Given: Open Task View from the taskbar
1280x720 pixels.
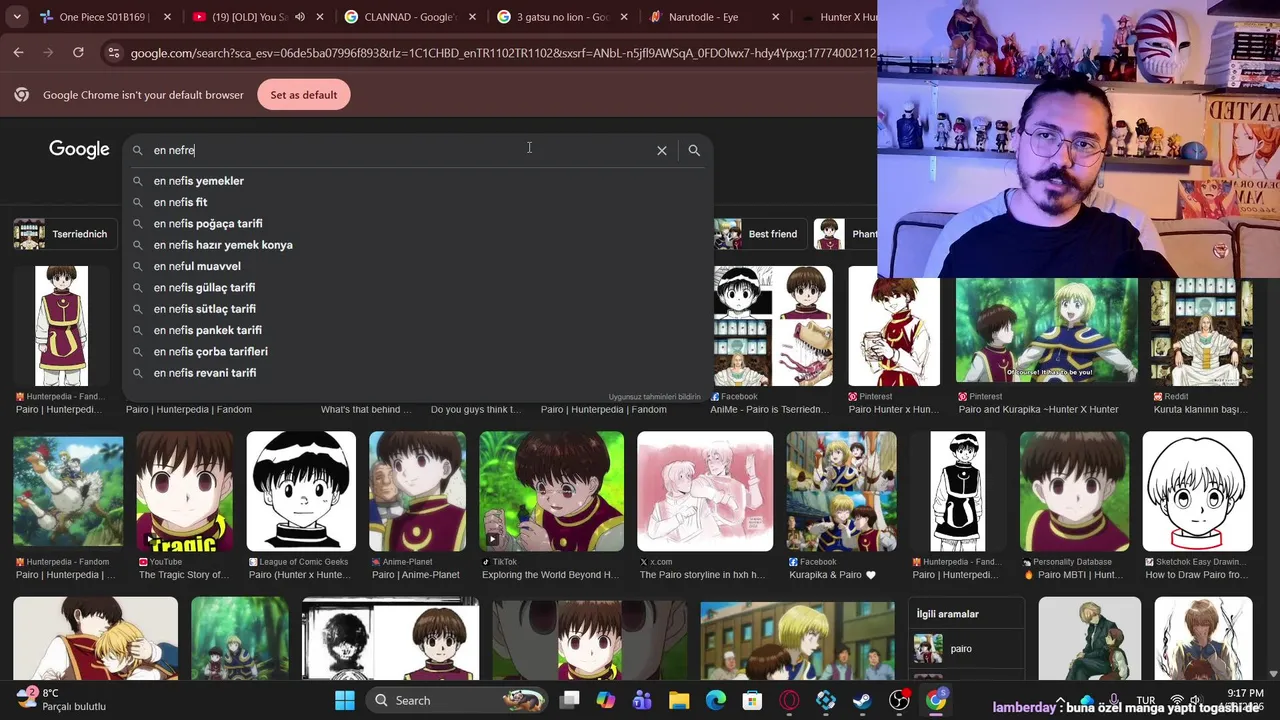Looking at the screenshot, I should [x=569, y=700].
